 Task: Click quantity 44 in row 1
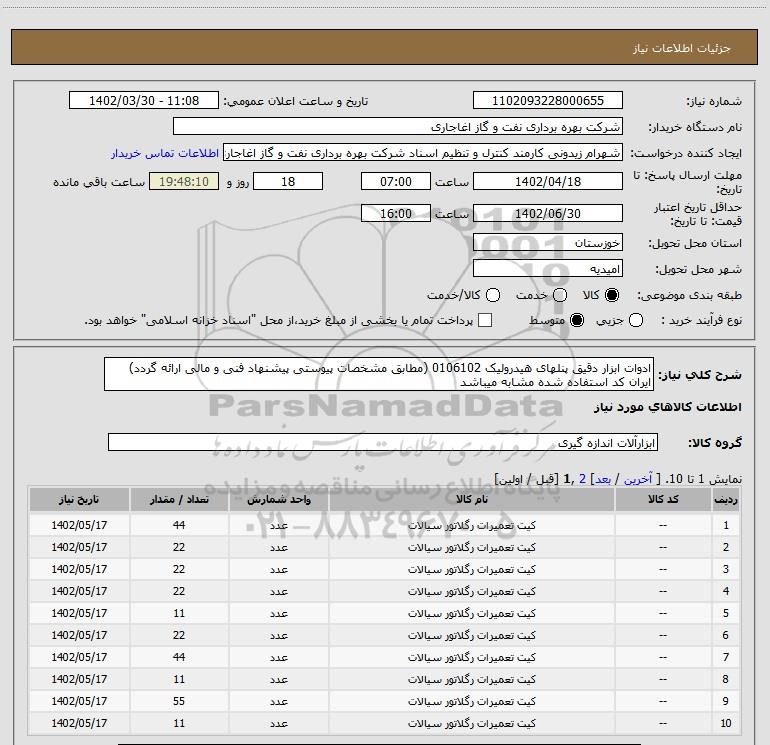tap(179, 525)
